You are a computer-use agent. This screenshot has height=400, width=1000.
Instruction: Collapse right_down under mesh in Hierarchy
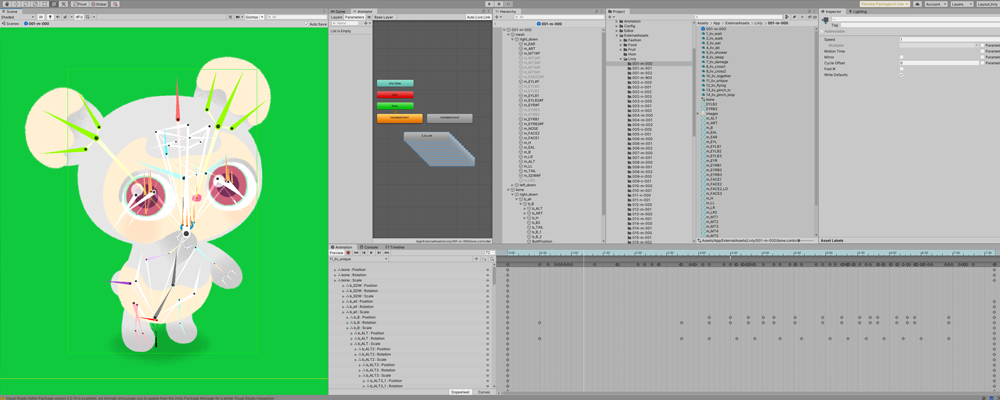coord(513,39)
